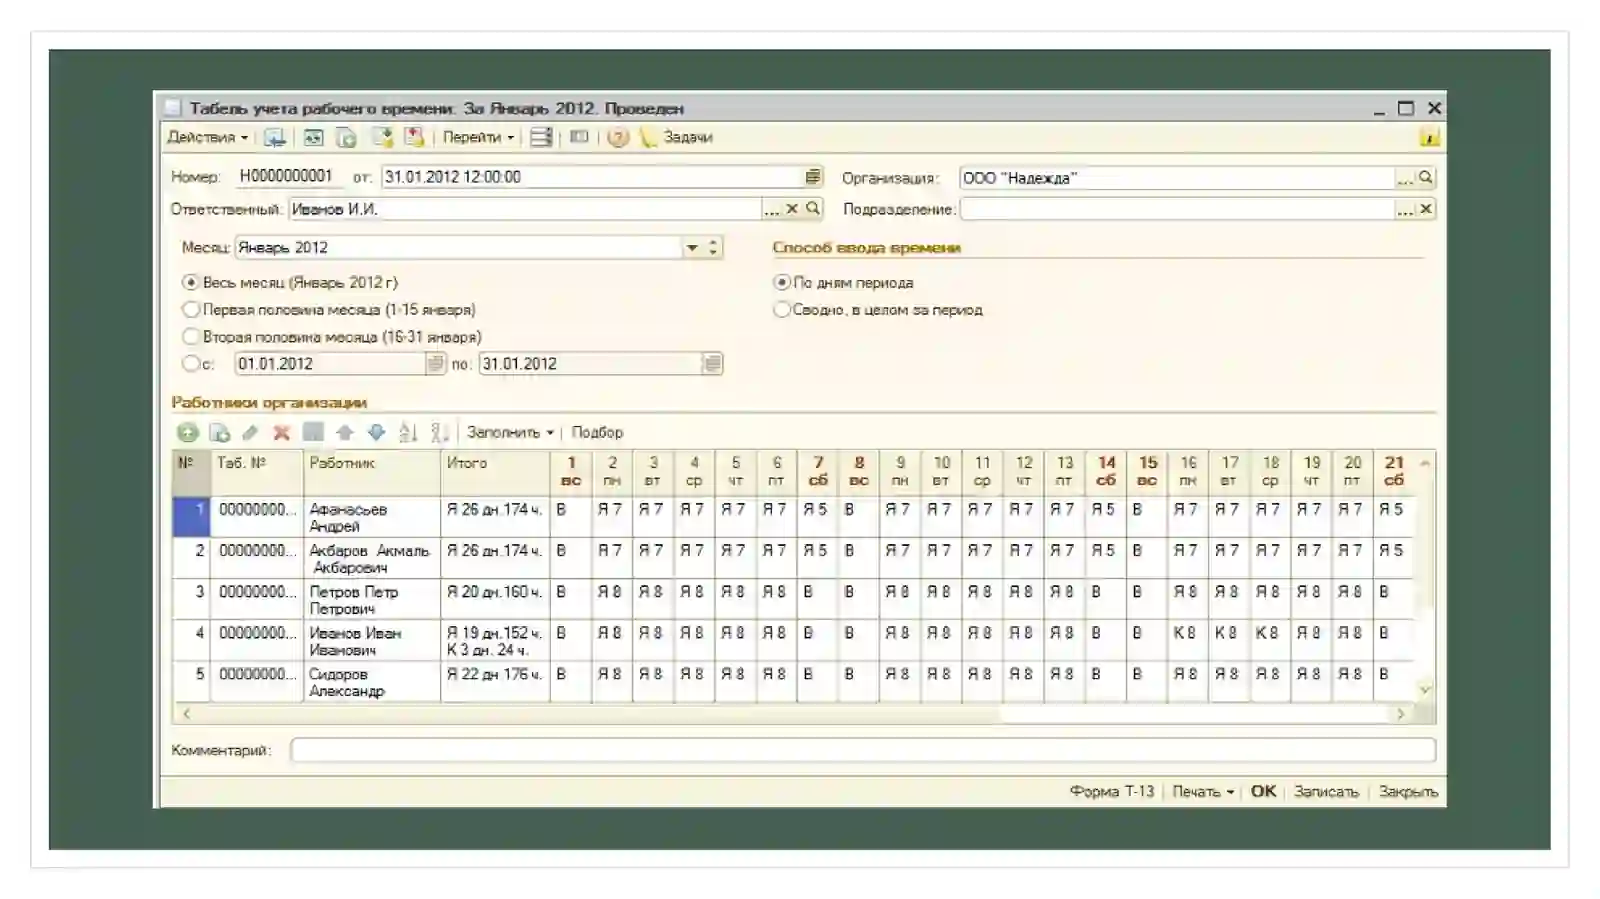Select the 'Вторая половина месяца' radio button

point(190,337)
